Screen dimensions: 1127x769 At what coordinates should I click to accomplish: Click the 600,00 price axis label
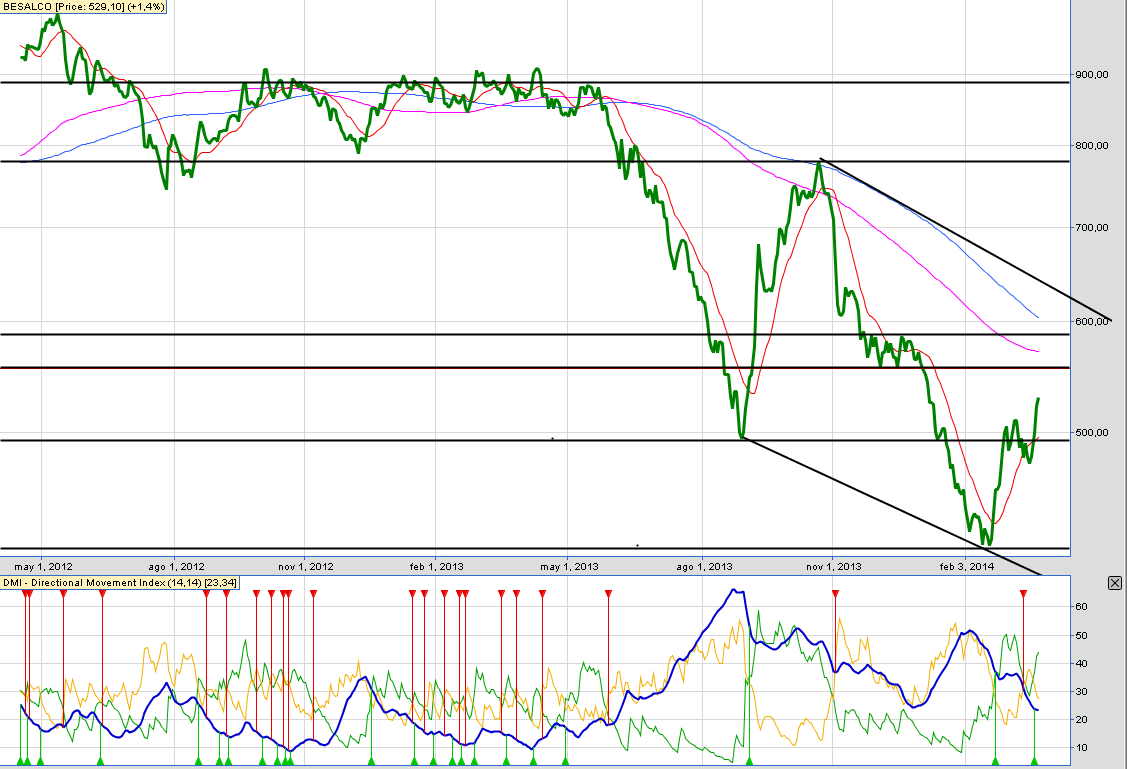click(x=1092, y=321)
